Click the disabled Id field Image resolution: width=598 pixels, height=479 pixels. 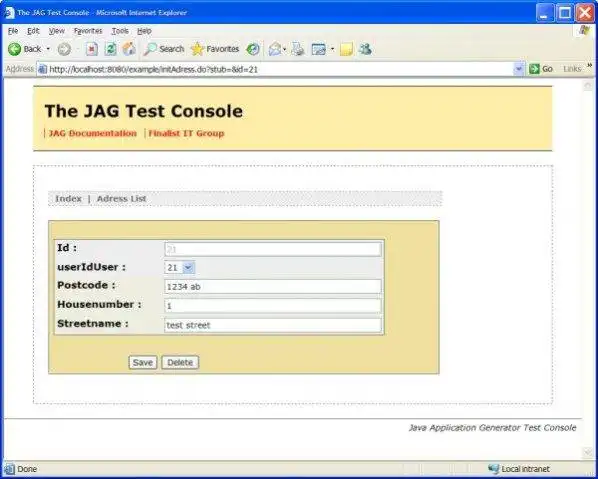pos(273,249)
